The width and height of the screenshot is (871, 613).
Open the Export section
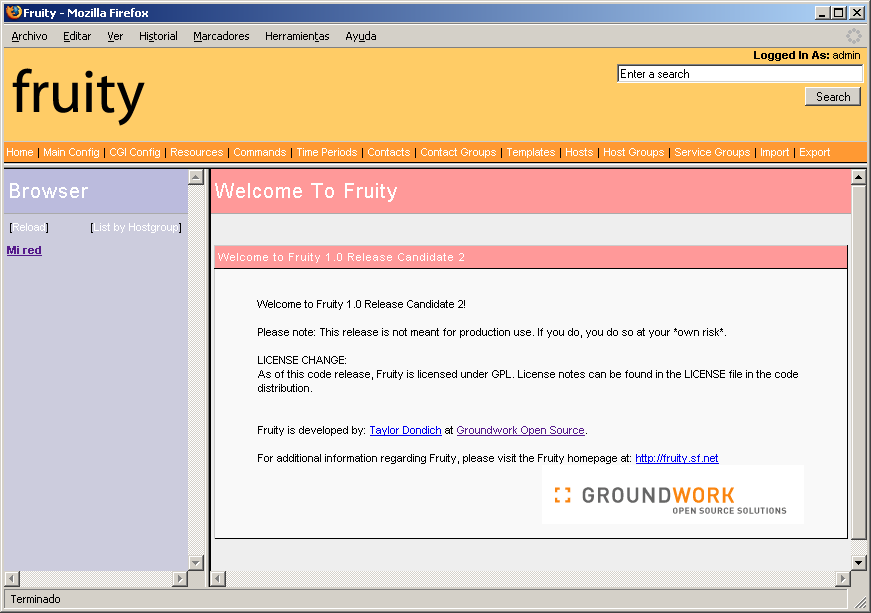(x=814, y=152)
